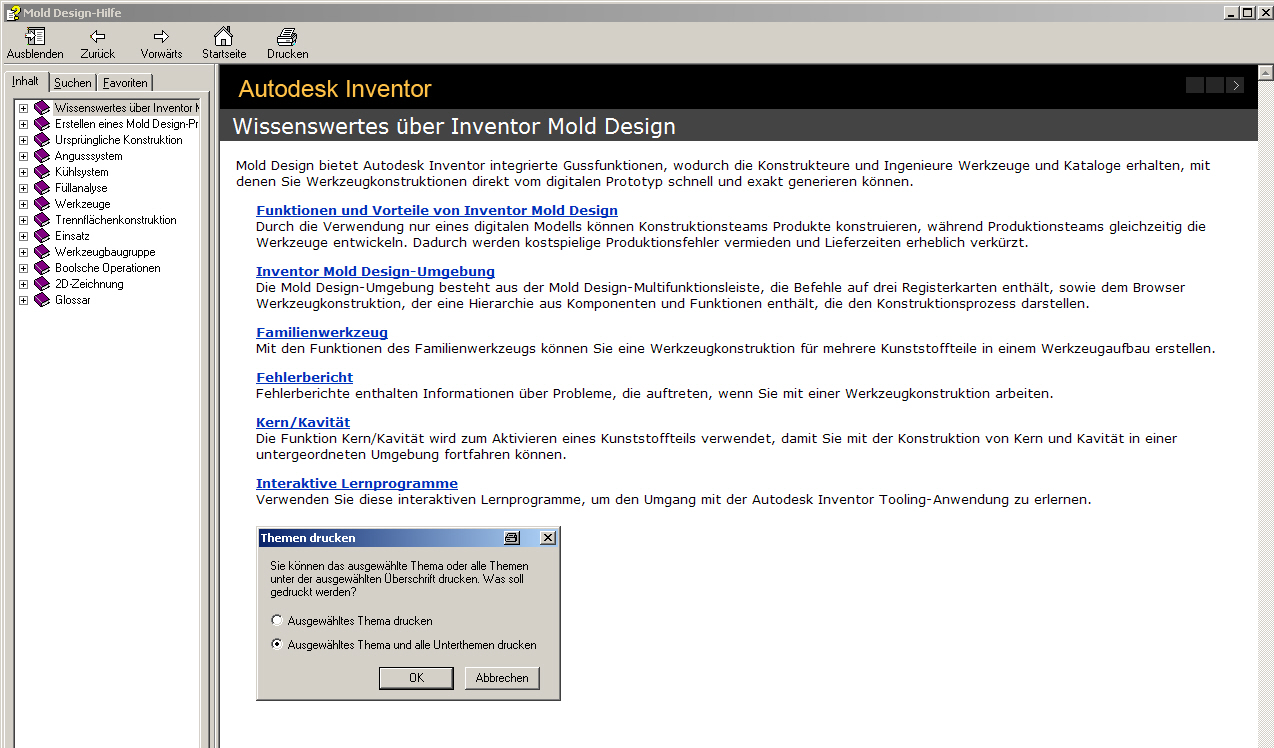This screenshot has width=1274, height=748.
Task: Expand the Glossar tree node
Action: [23, 300]
